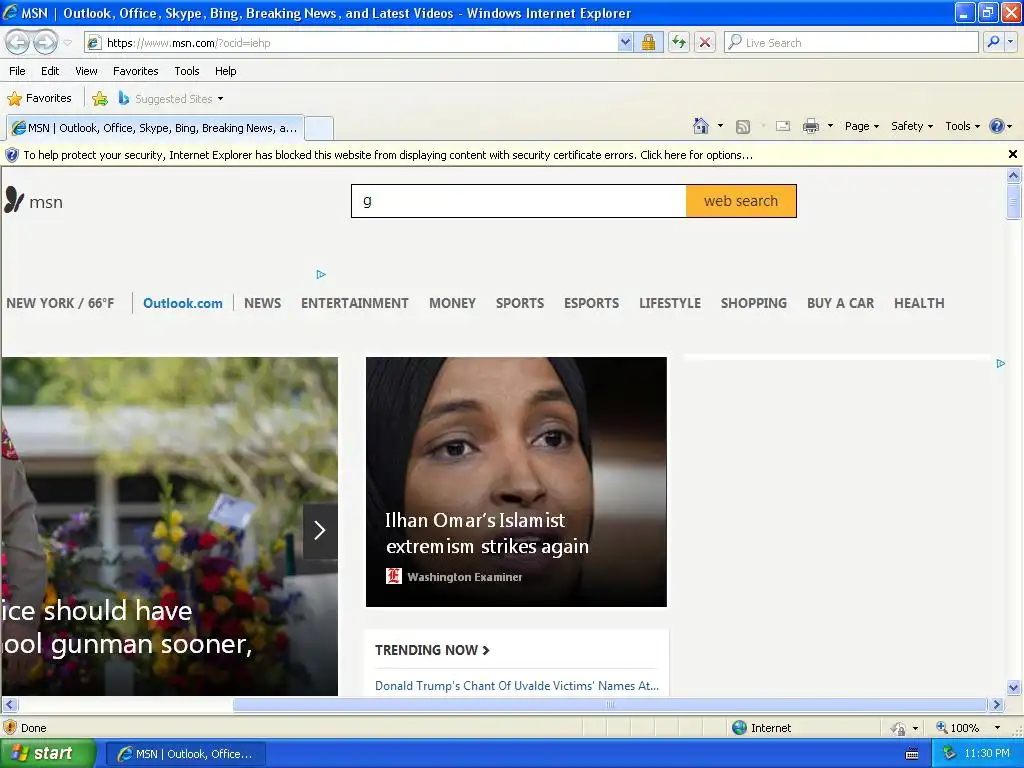
Task: Click the Favorites star button
Action: click(39, 99)
